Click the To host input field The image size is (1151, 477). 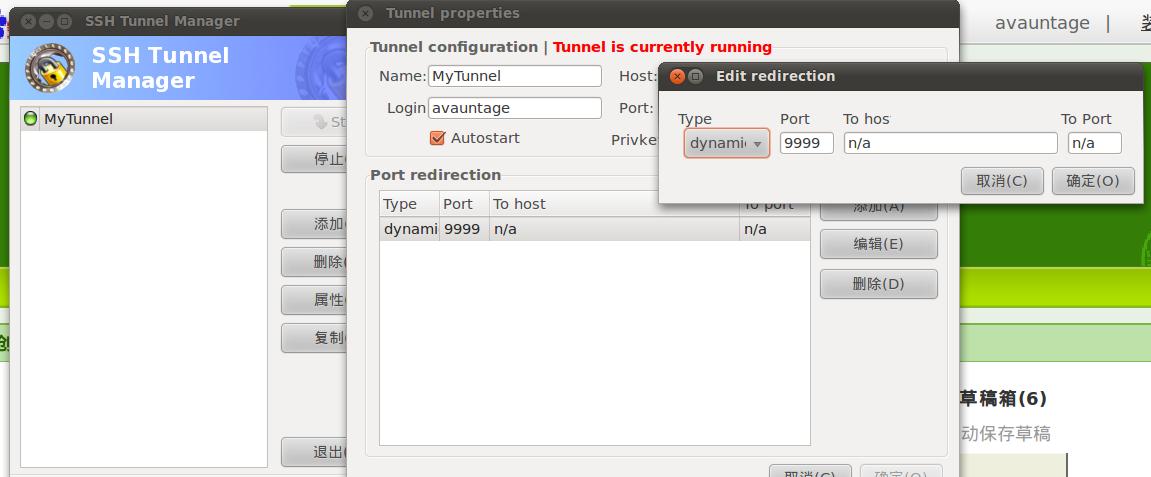point(950,143)
